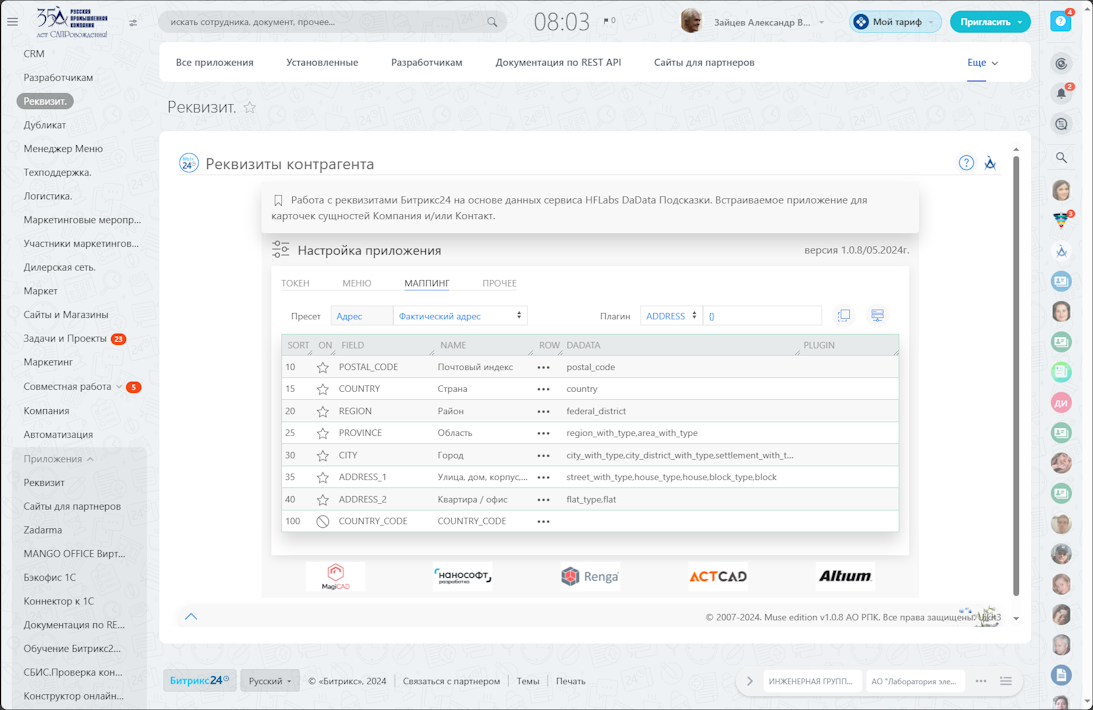Click the Пригласить button
The image size is (1093, 710).
coord(989,22)
